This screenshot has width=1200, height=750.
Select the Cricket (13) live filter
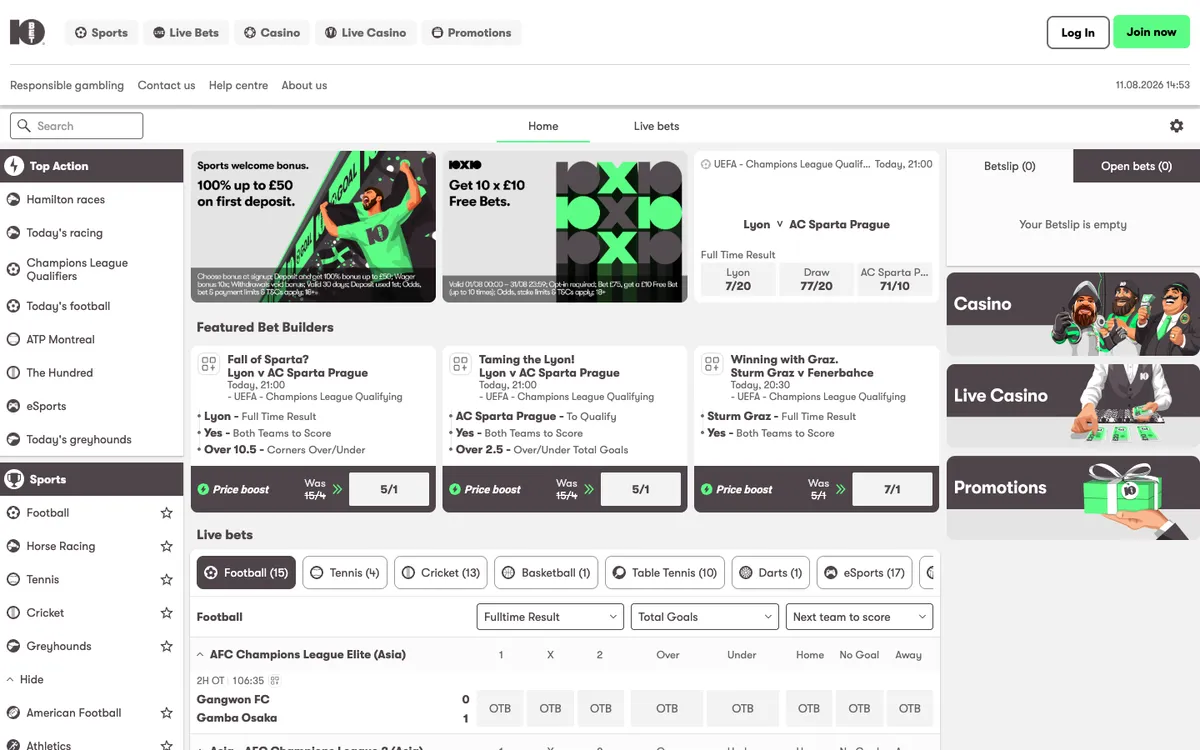pyautogui.click(x=441, y=573)
